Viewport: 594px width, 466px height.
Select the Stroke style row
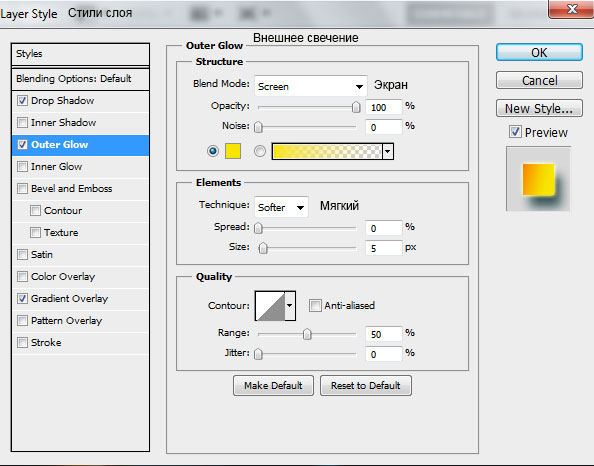(80, 342)
